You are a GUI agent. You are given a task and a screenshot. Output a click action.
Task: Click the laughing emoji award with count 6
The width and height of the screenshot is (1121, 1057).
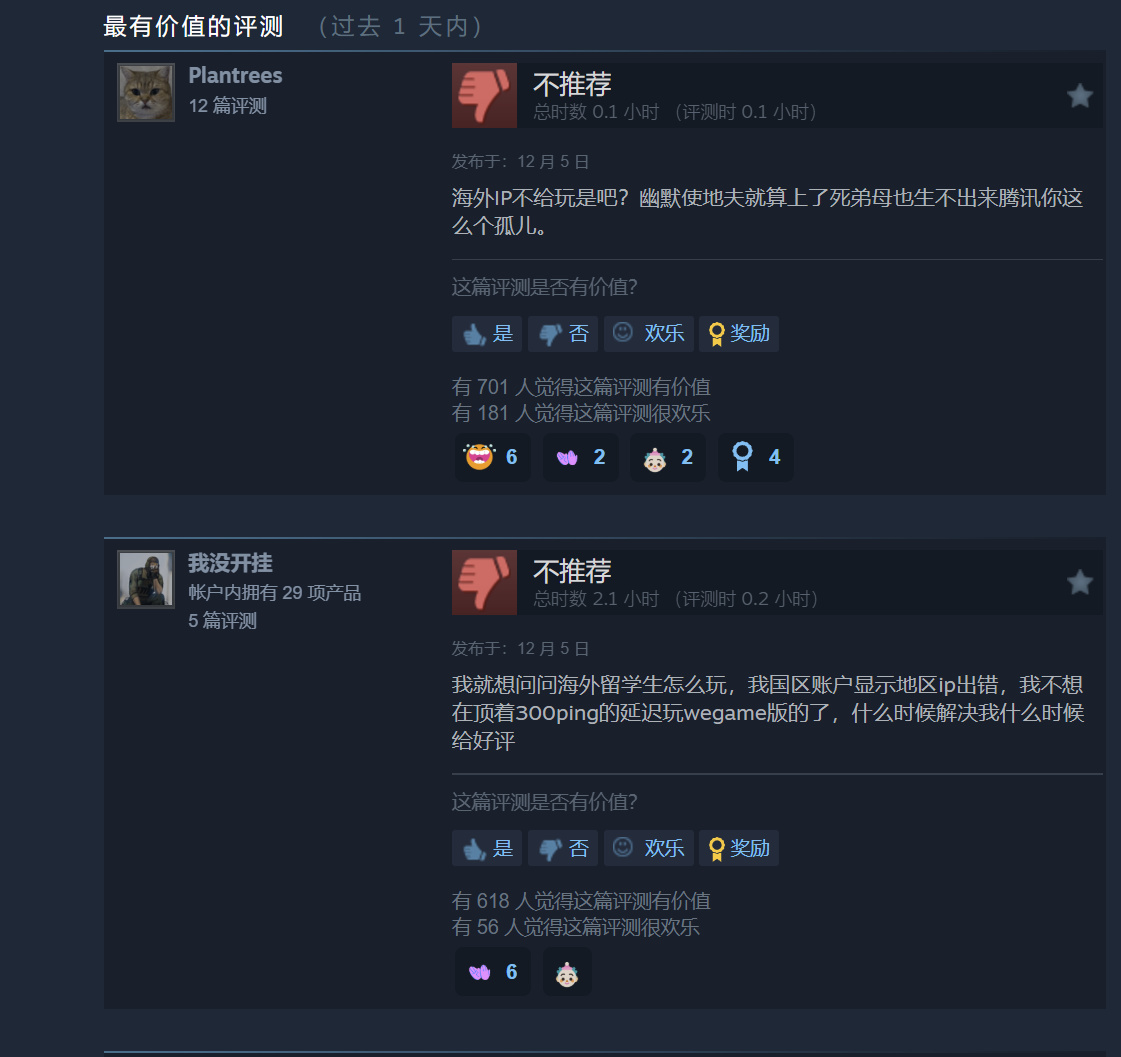[x=493, y=457]
